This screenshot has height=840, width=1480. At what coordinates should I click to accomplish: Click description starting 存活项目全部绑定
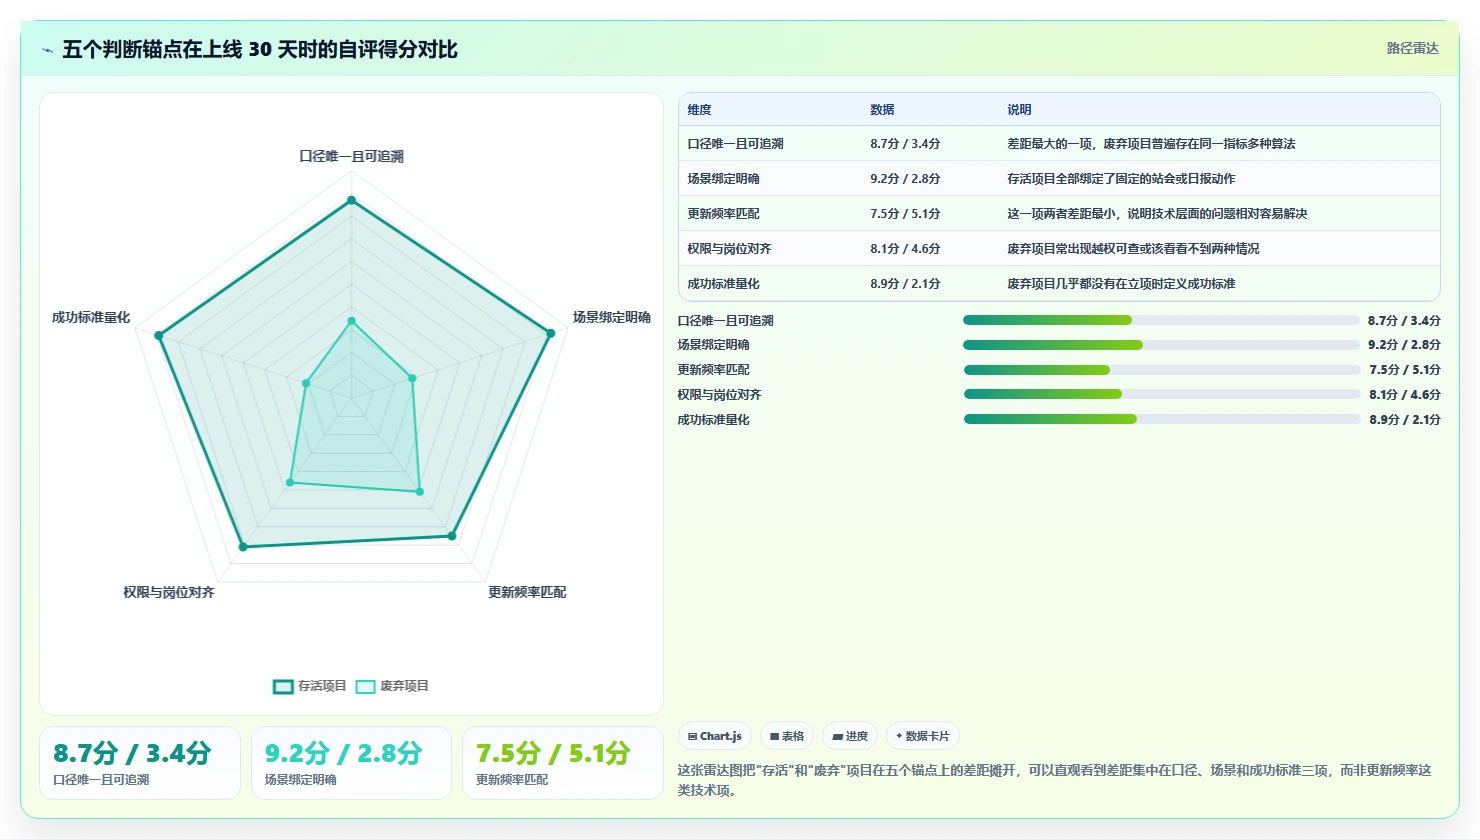click(x=1121, y=179)
